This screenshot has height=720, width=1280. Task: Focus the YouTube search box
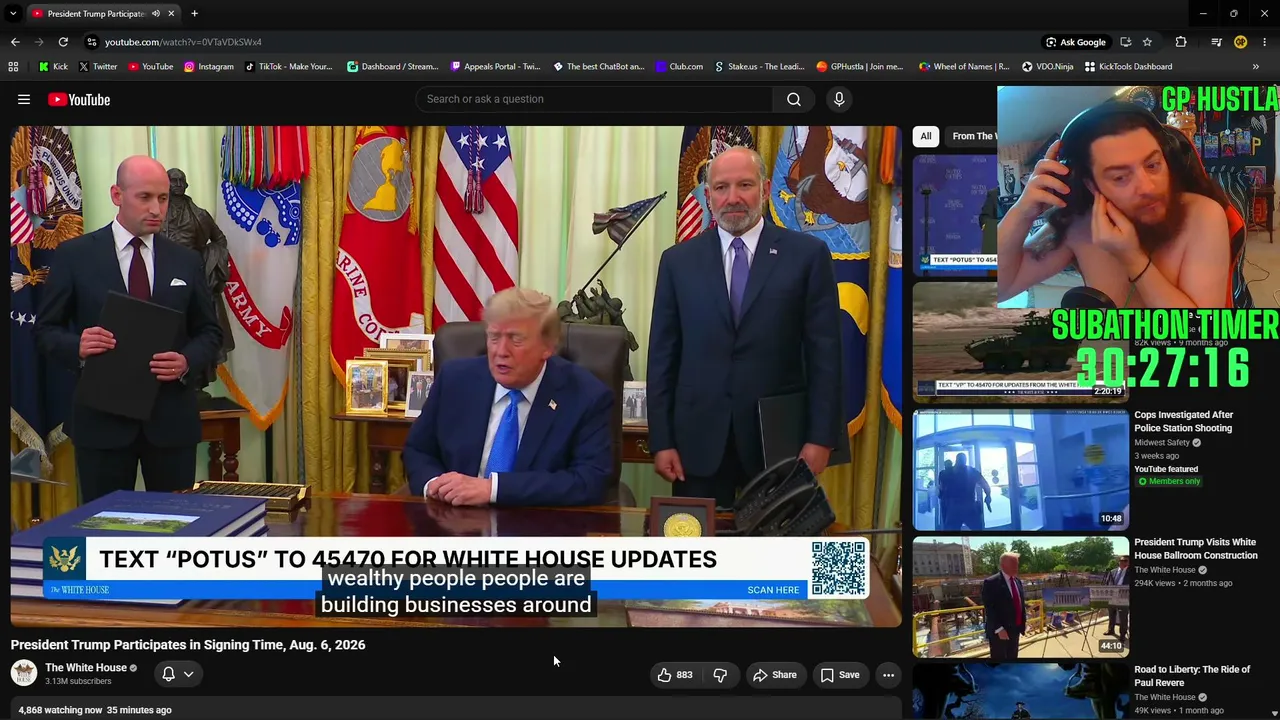[x=594, y=99]
